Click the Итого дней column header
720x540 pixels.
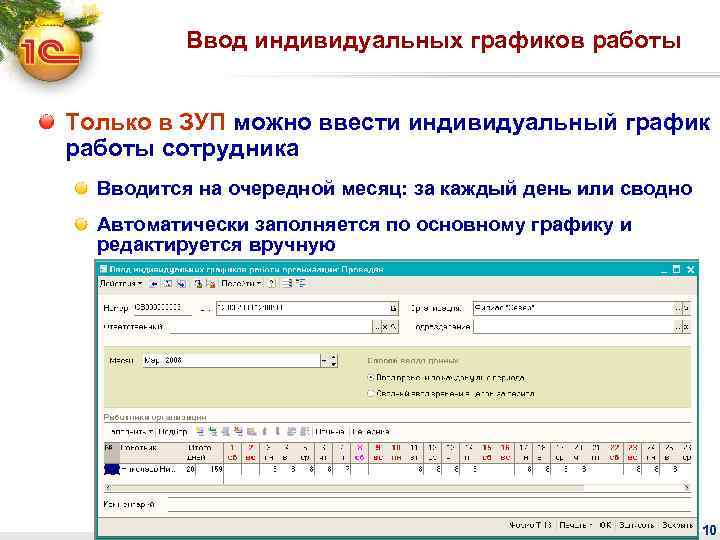(x=204, y=452)
